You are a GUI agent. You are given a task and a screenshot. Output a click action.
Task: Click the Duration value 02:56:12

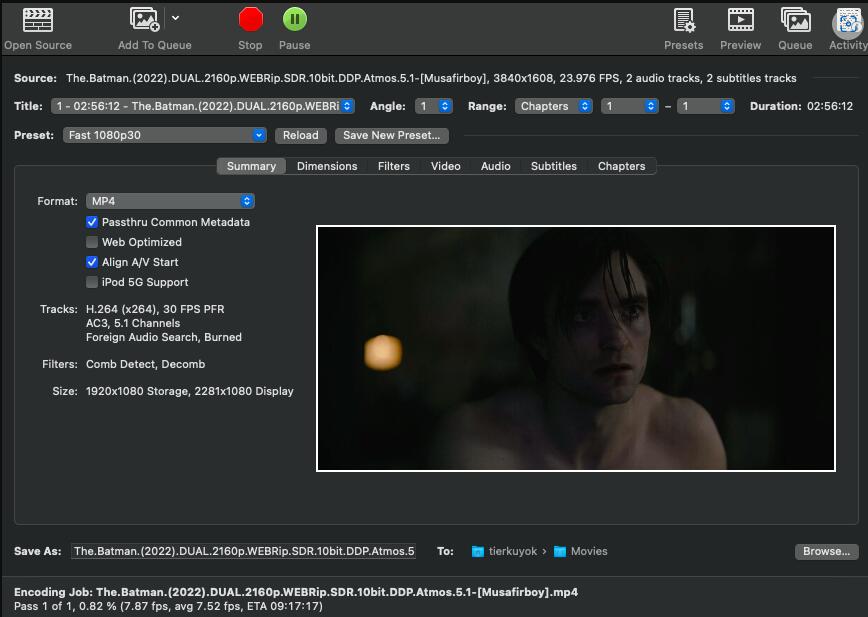coord(830,106)
